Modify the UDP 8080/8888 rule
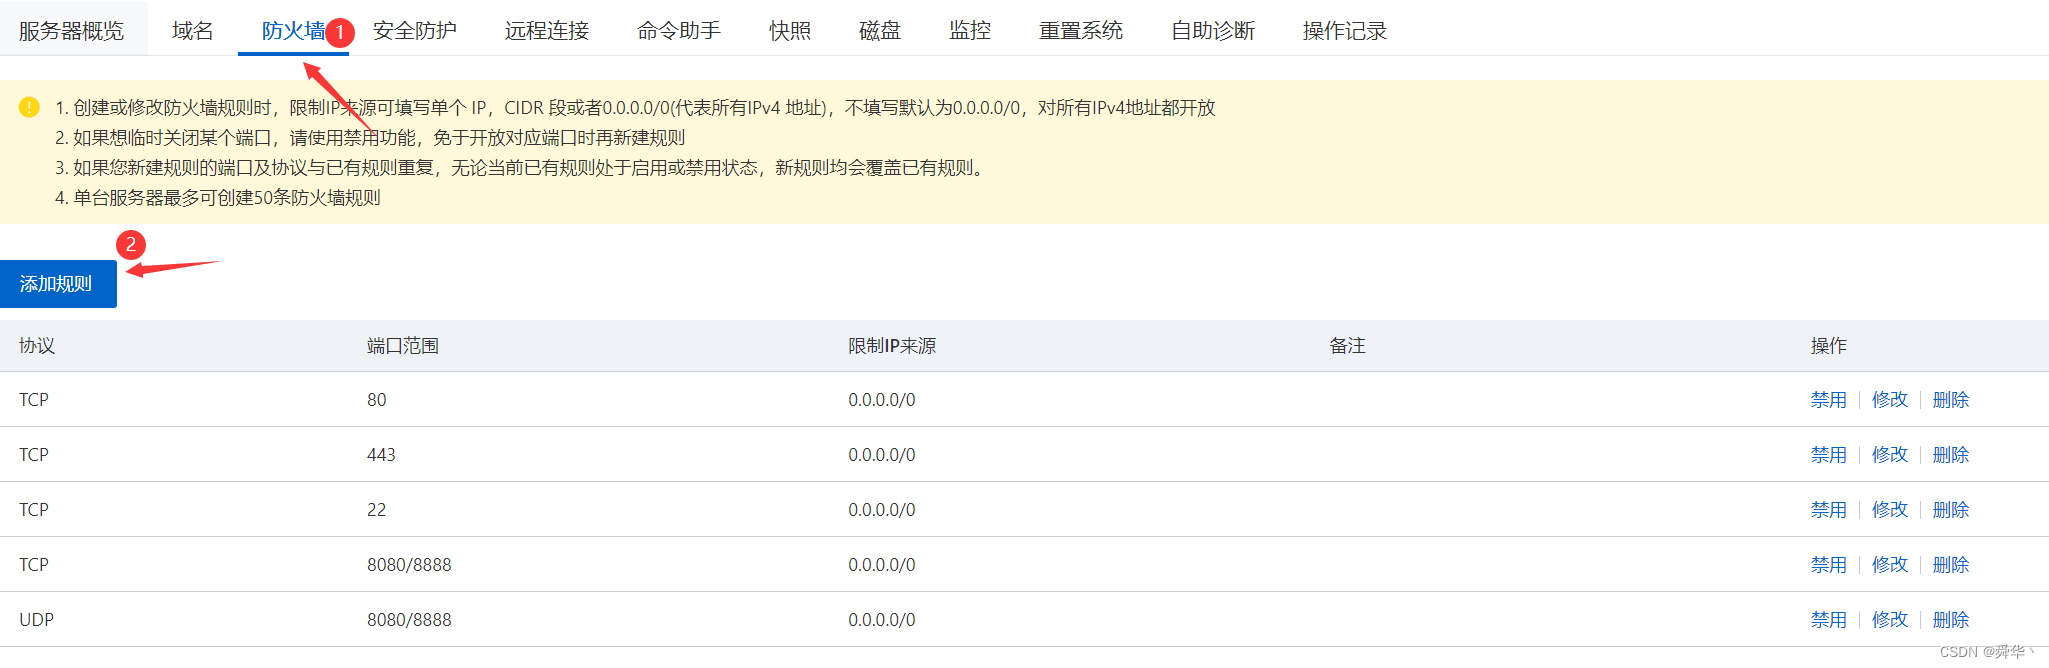Image resolution: width=2049 pixels, height=668 pixels. coord(1890,620)
